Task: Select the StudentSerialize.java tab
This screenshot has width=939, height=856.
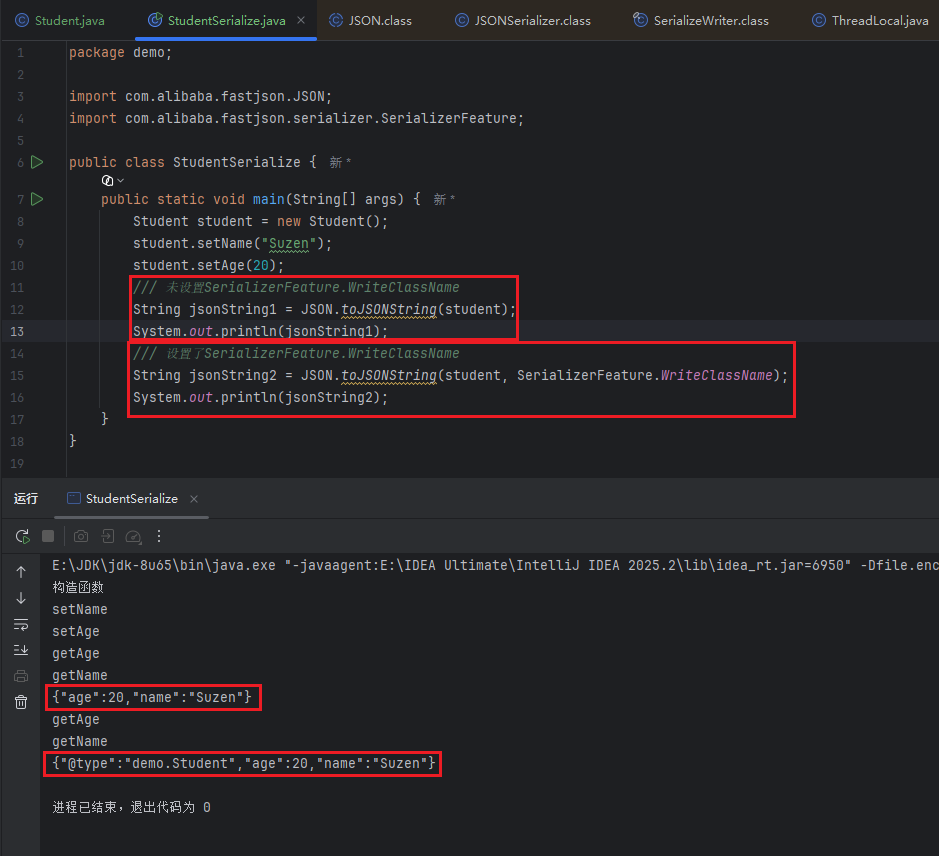Action: pyautogui.click(x=226, y=20)
